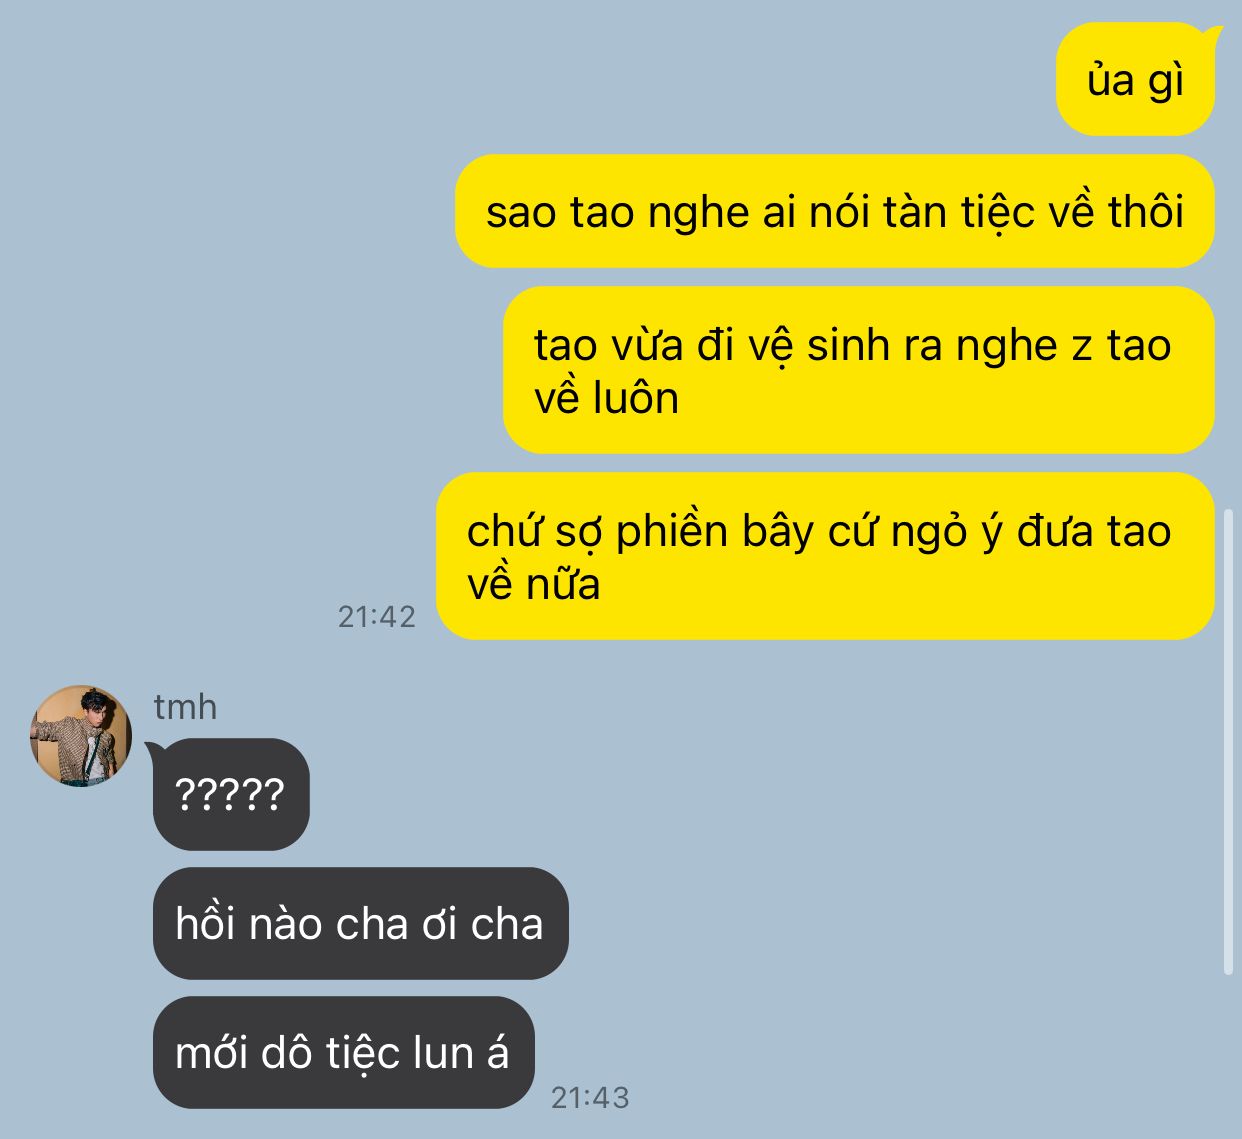The height and width of the screenshot is (1139, 1242).
Task: Click the 21:43 timestamp
Action: (590, 1098)
